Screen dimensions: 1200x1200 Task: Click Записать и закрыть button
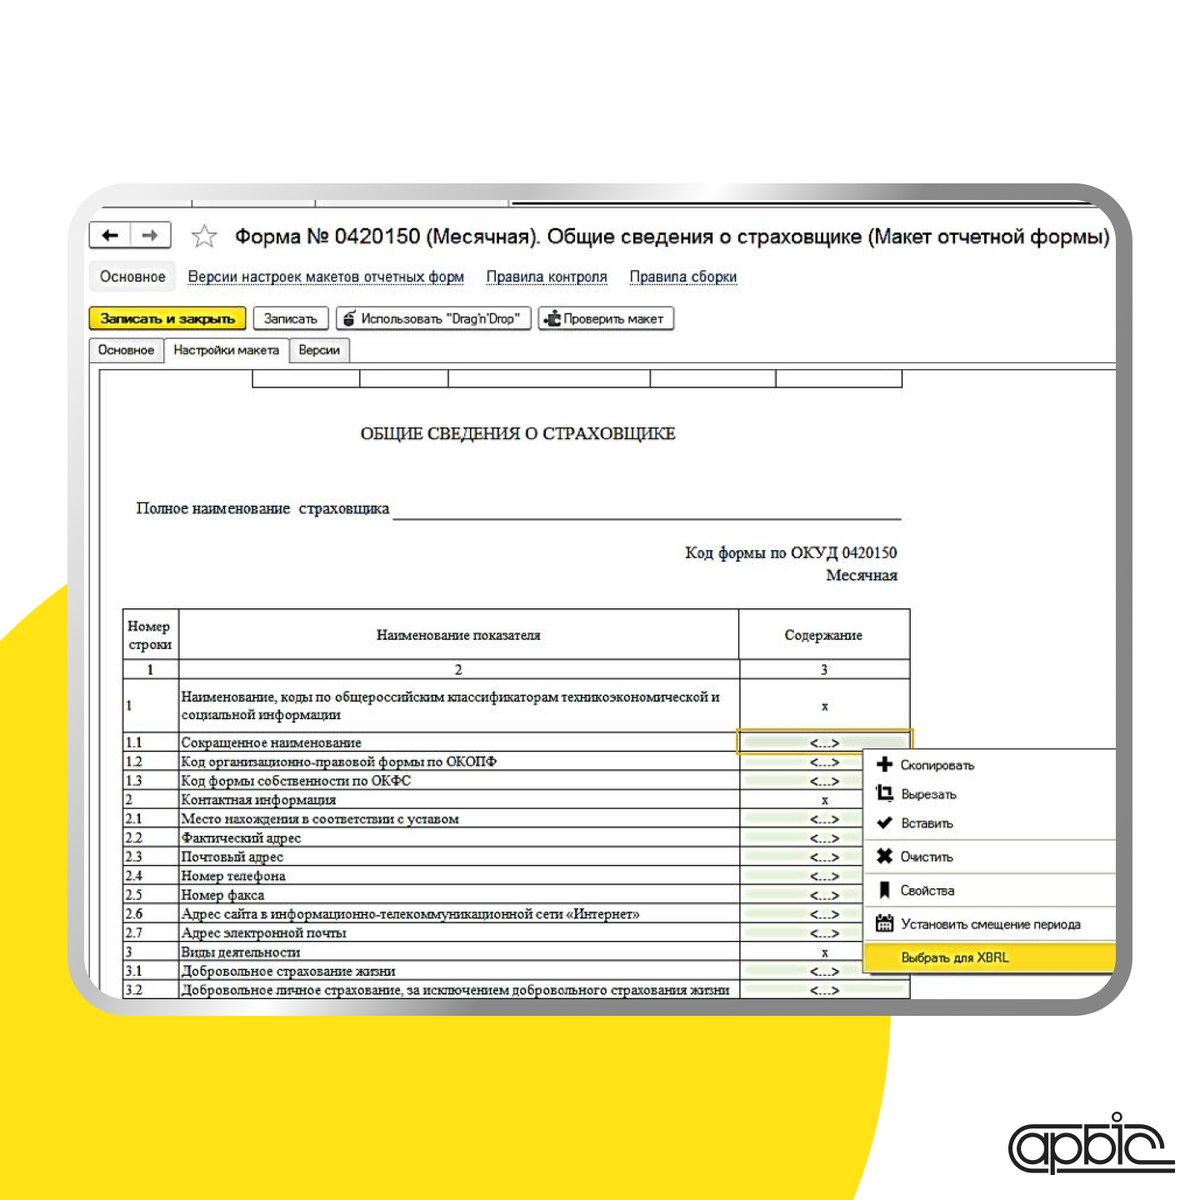coord(167,318)
